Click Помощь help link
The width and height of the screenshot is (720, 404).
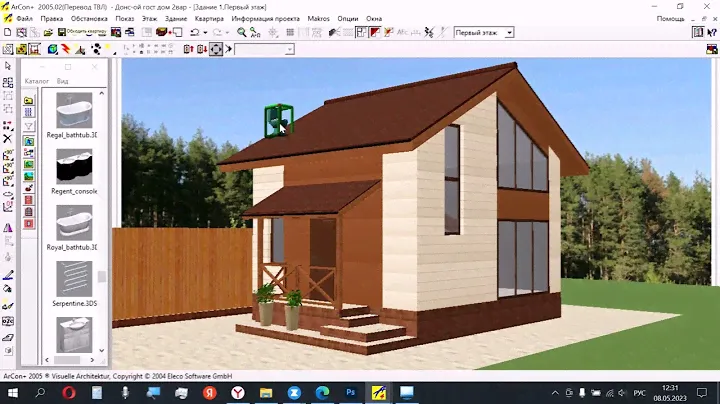tap(670, 18)
